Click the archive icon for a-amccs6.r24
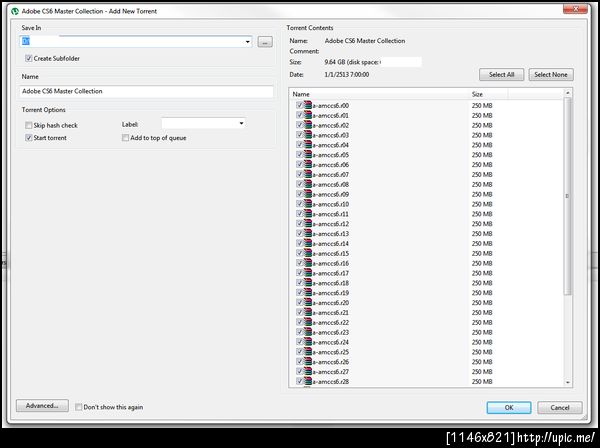 point(308,342)
